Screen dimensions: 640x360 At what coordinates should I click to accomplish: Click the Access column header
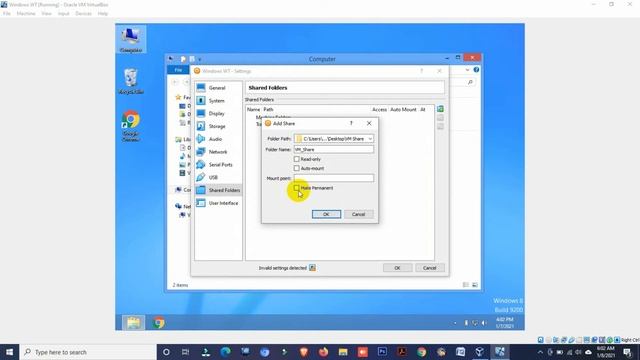379,109
